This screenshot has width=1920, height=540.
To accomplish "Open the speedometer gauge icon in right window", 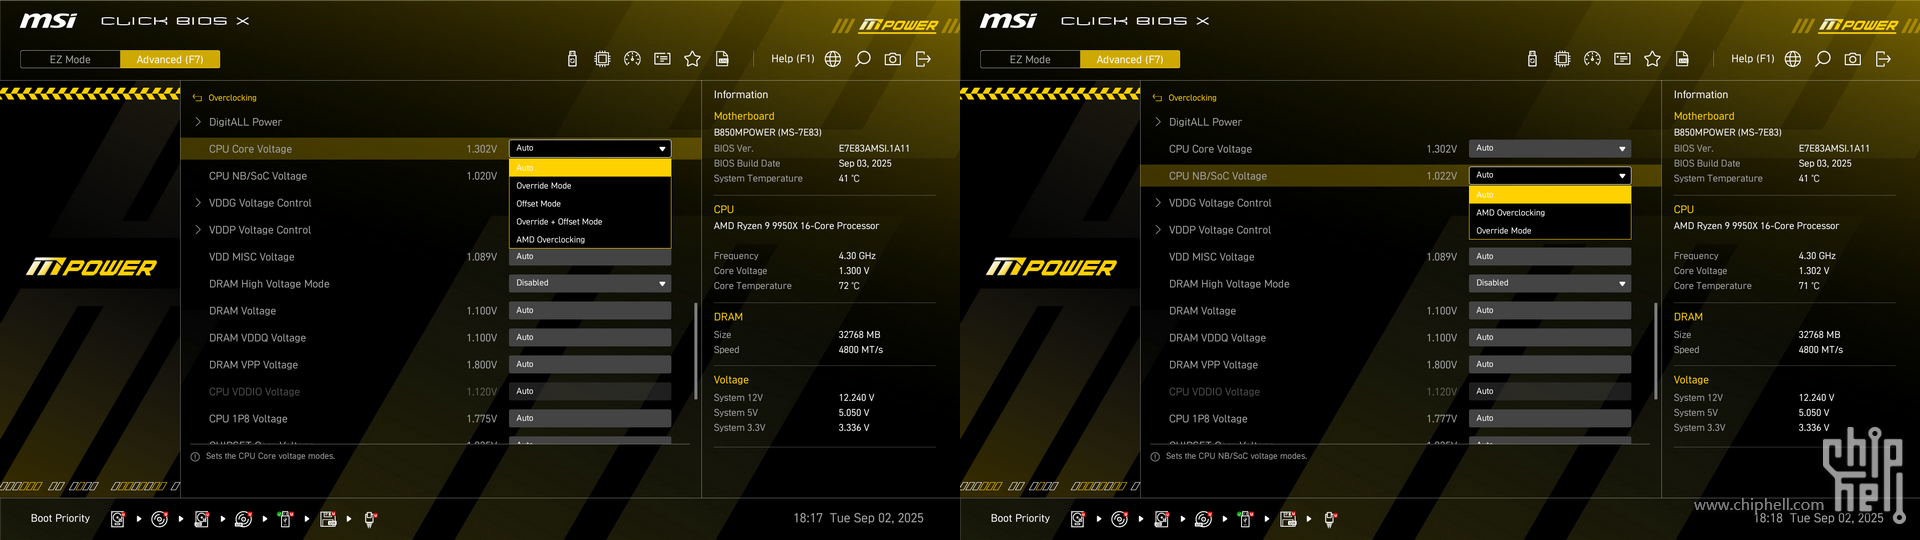I will (1592, 59).
